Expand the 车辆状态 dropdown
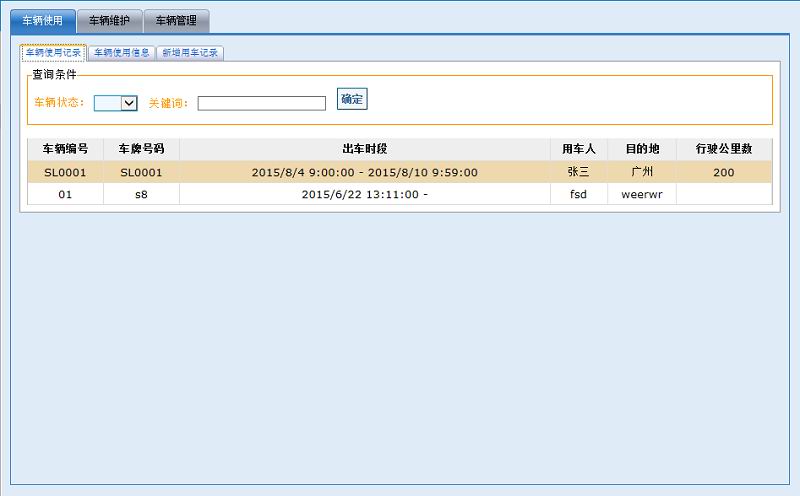This screenshot has height=496, width=800. [x=116, y=103]
